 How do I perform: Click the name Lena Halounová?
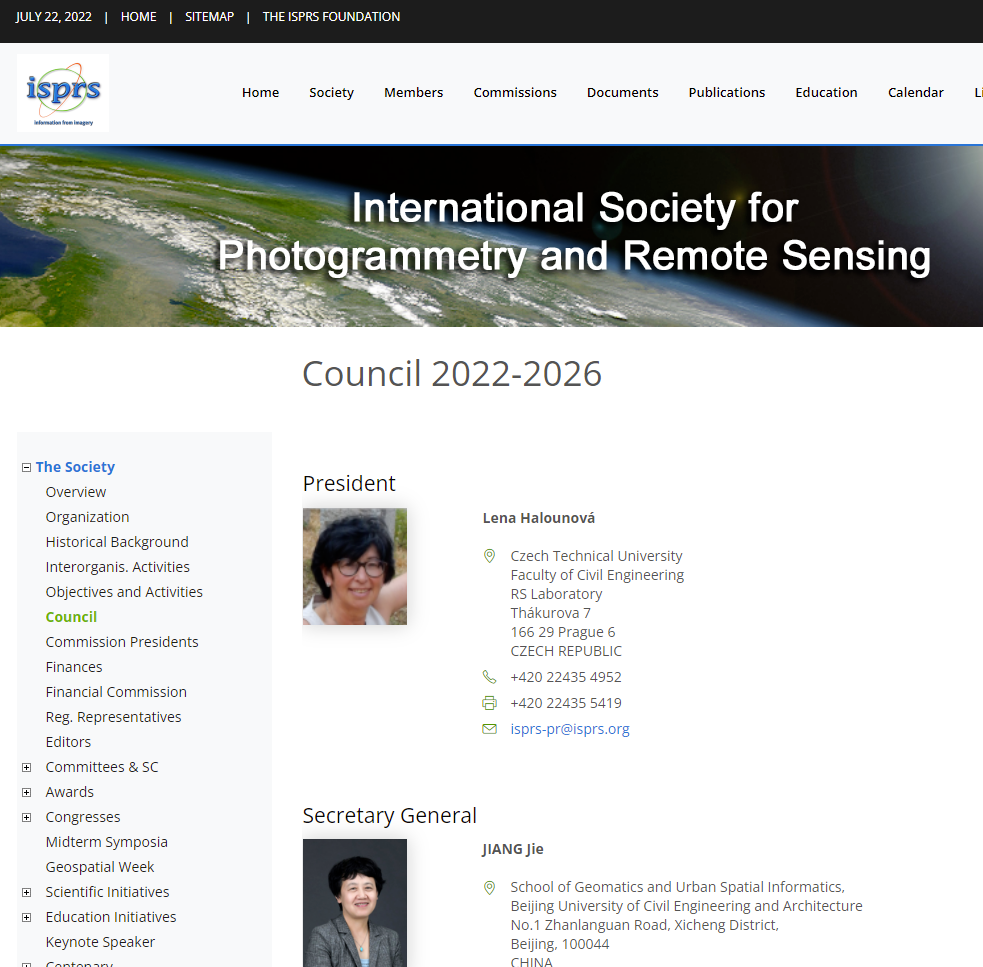(539, 518)
